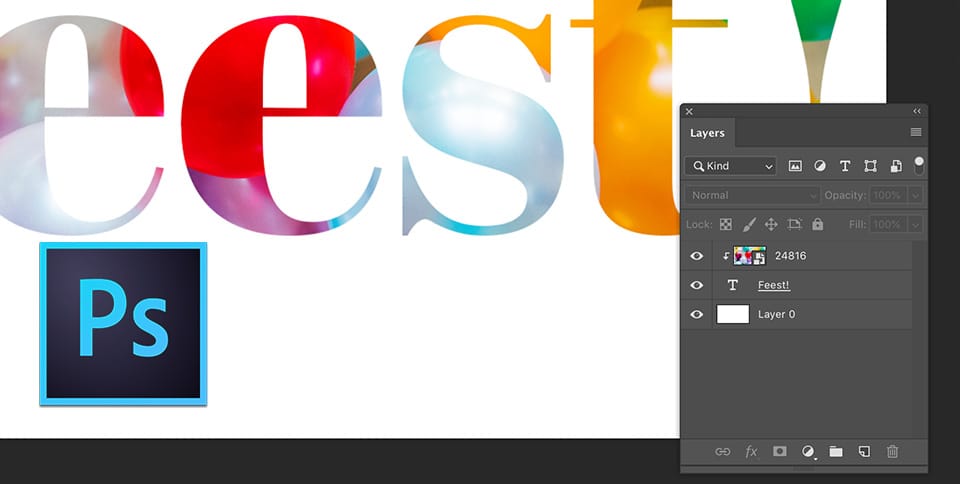Viewport: 960px width, 484px height.
Task: Click the Link layers icon
Action: click(x=723, y=452)
